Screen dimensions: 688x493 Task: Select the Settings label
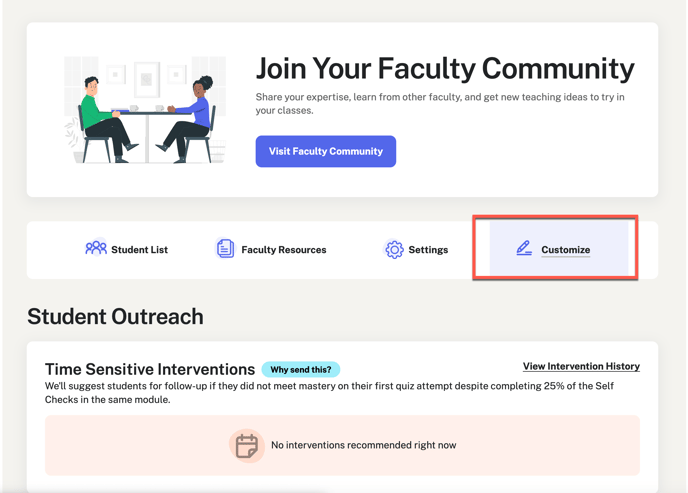[428, 250]
